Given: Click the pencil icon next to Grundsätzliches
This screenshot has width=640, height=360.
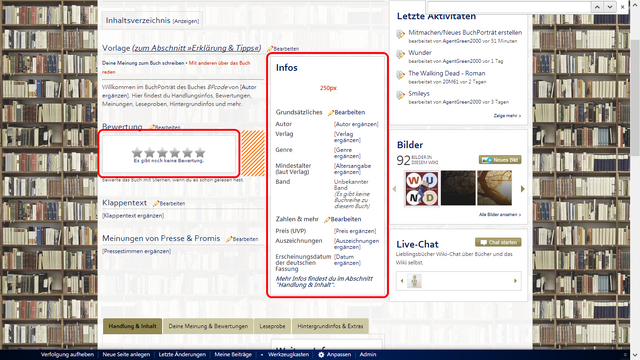Looking at the screenshot, I should 331,113.
